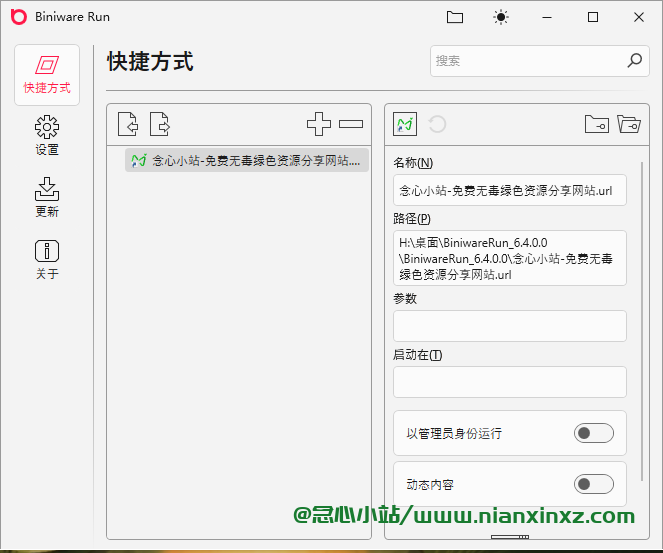Click the Biniware Run logo icon
The width and height of the screenshot is (663, 553).
[x=19, y=17]
